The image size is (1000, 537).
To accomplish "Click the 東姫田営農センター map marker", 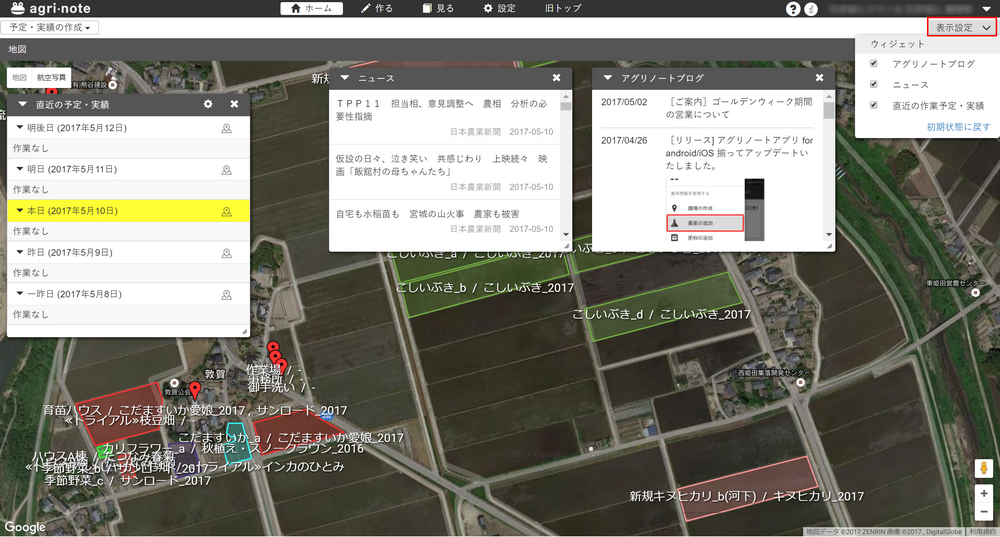I will click(975, 292).
